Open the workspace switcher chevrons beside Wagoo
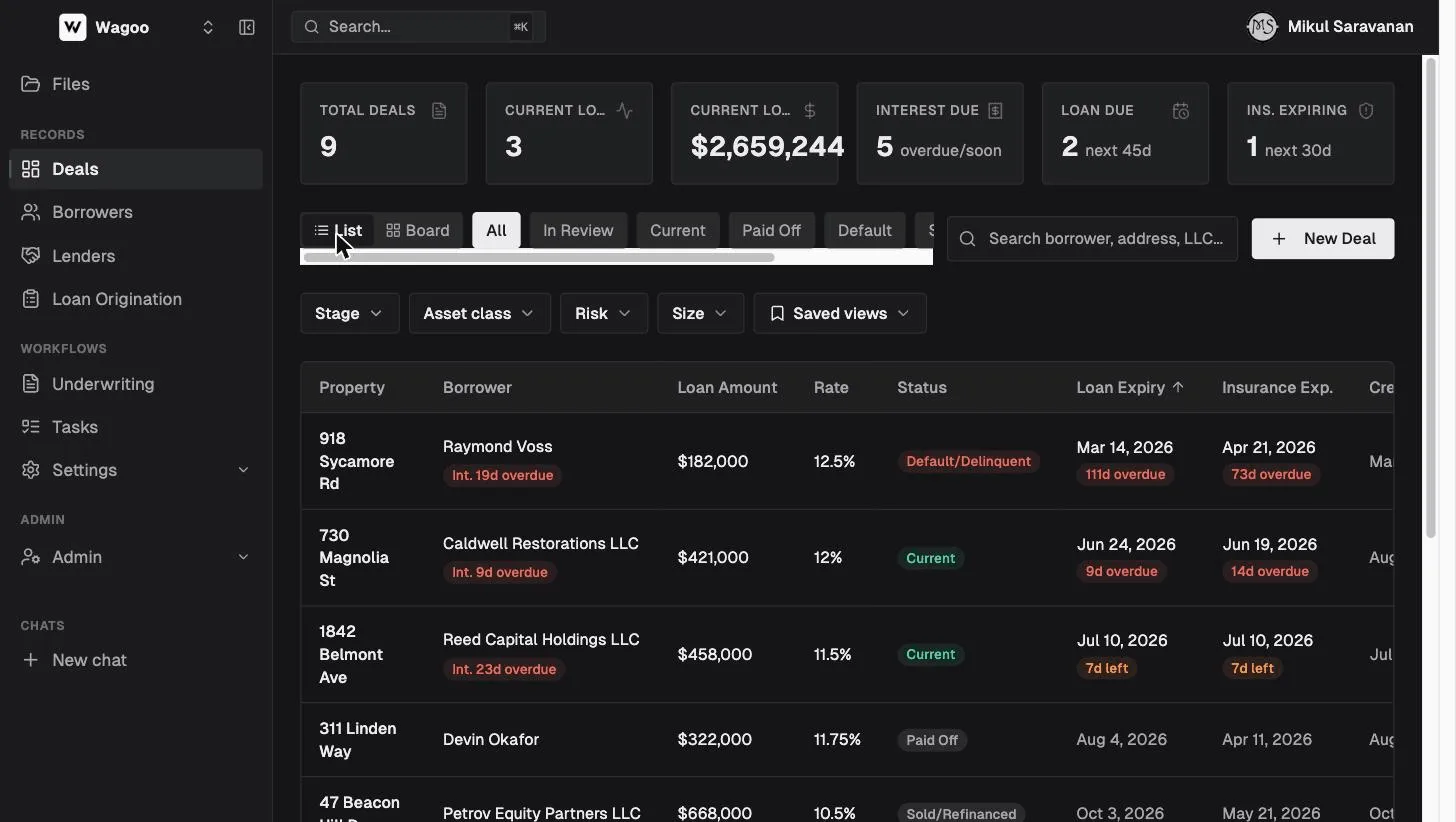This screenshot has height=822, width=1456. click(208, 27)
